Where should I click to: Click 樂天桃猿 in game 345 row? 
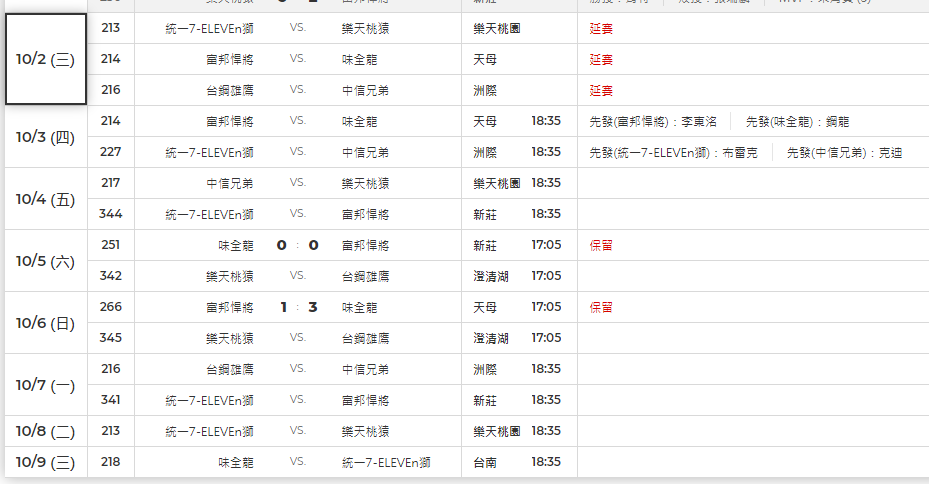pyautogui.click(x=230, y=338)
